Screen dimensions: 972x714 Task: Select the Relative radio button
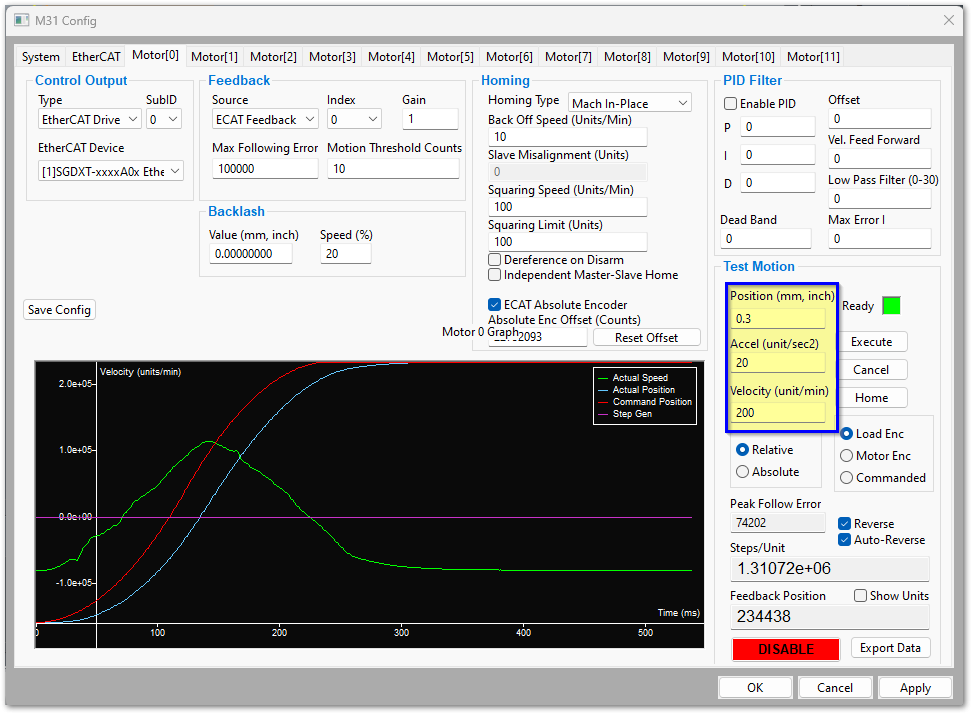tap(742, 450)
